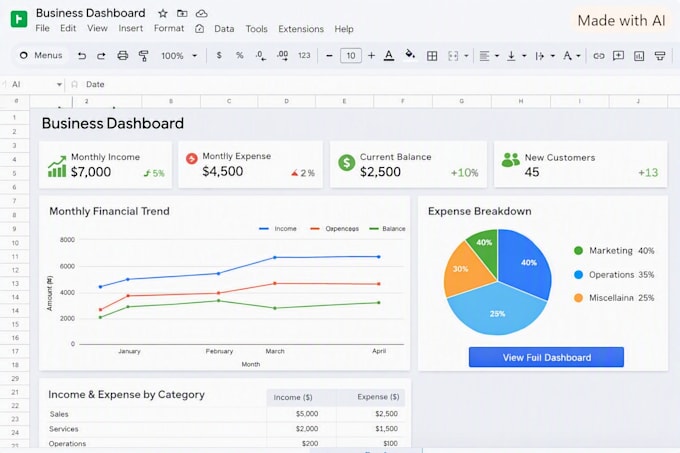
Task: Click the icon between Format and Data
Action: [x=199, y=29]
